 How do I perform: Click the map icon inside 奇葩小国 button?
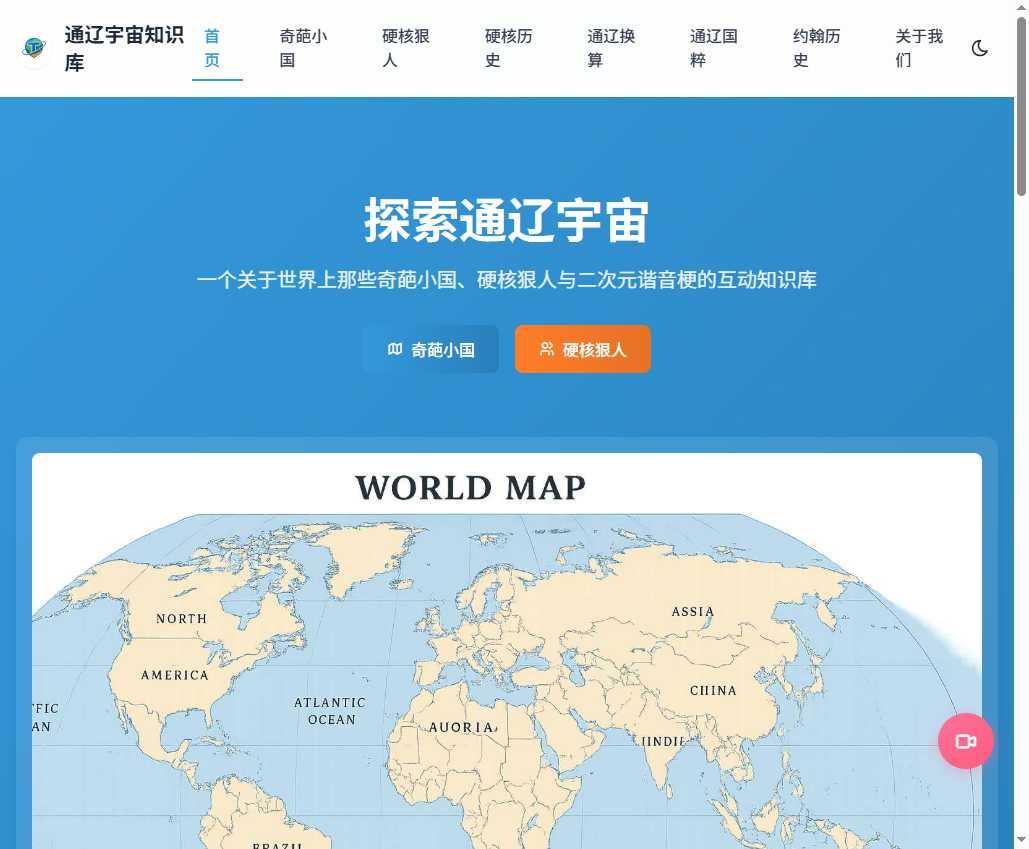pyautogui.click(x=394, y=349)
